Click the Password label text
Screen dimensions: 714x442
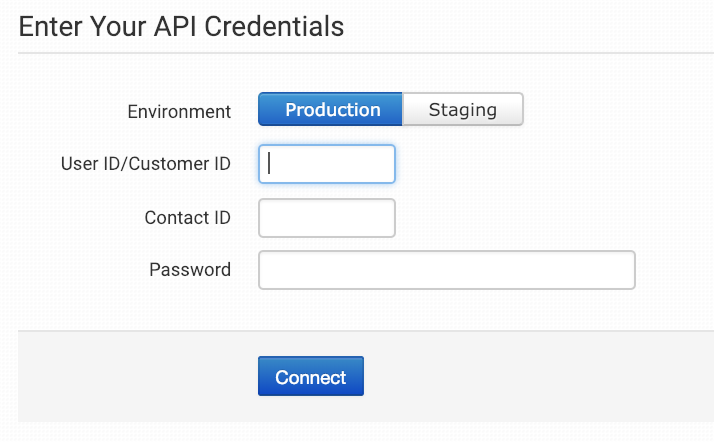190,270
